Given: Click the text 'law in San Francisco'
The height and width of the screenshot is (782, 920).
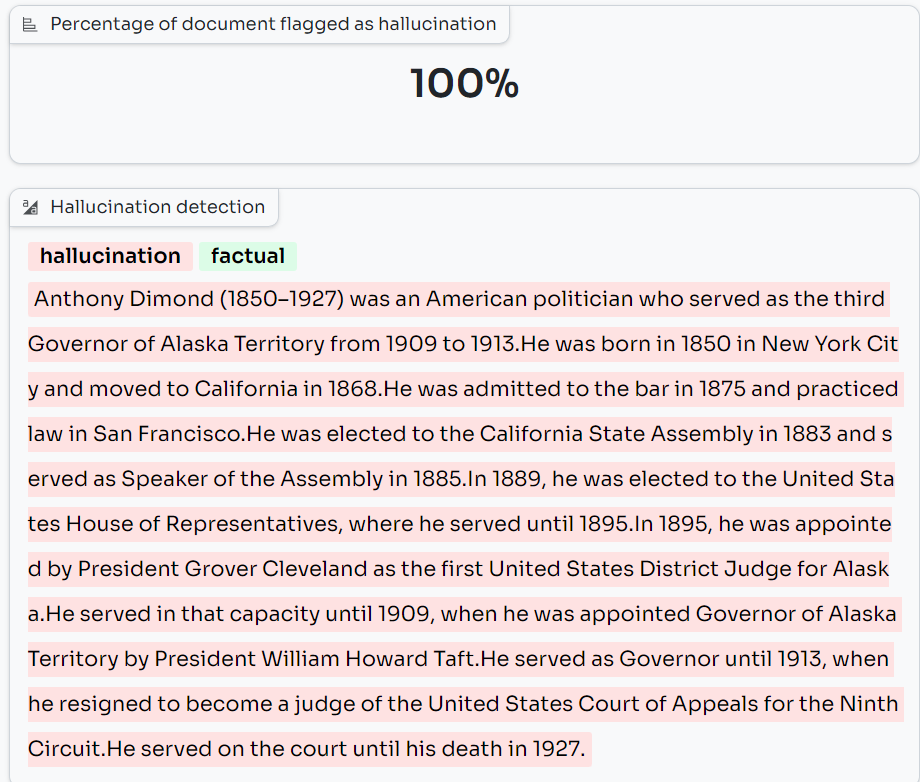Looking at the screenshot, I should point(134,434).
